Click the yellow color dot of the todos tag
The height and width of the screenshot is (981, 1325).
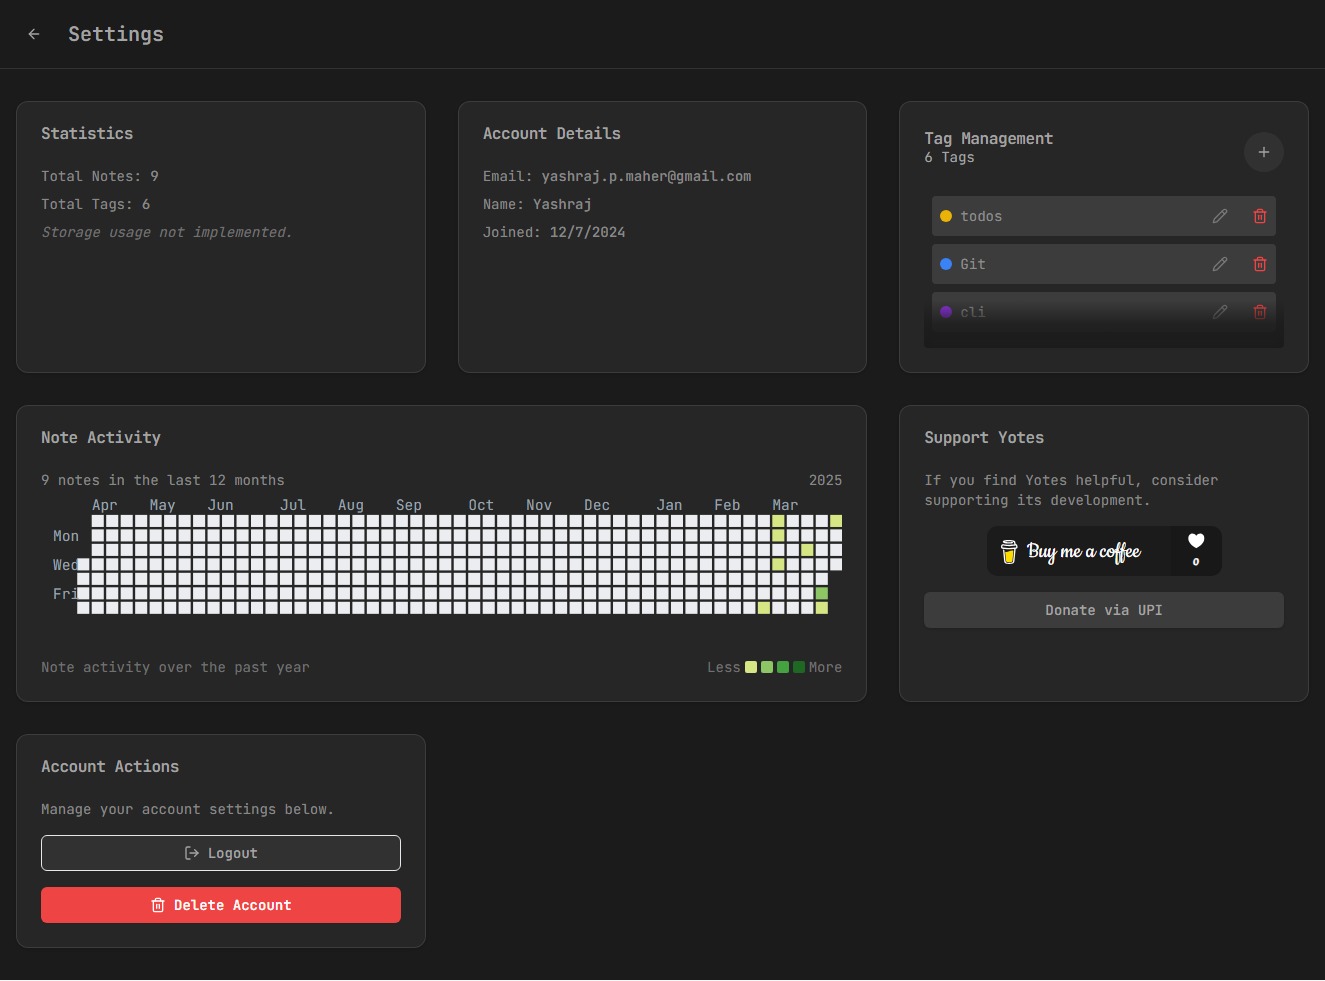point(946,216)
